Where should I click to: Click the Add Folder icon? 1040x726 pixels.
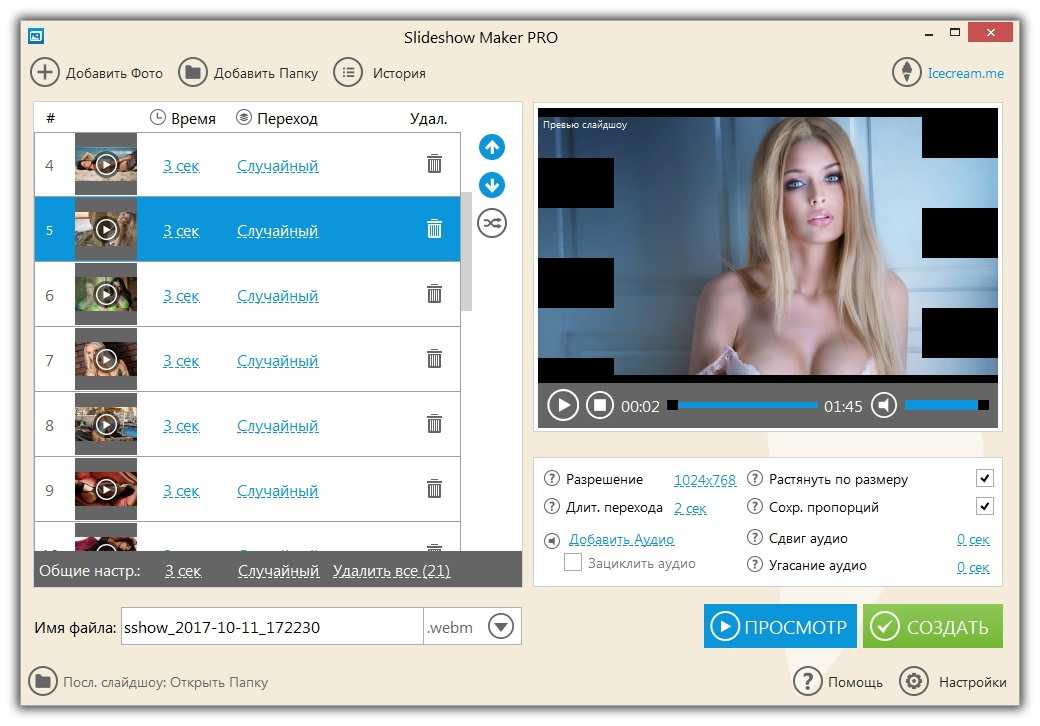[x=192, y=72]
